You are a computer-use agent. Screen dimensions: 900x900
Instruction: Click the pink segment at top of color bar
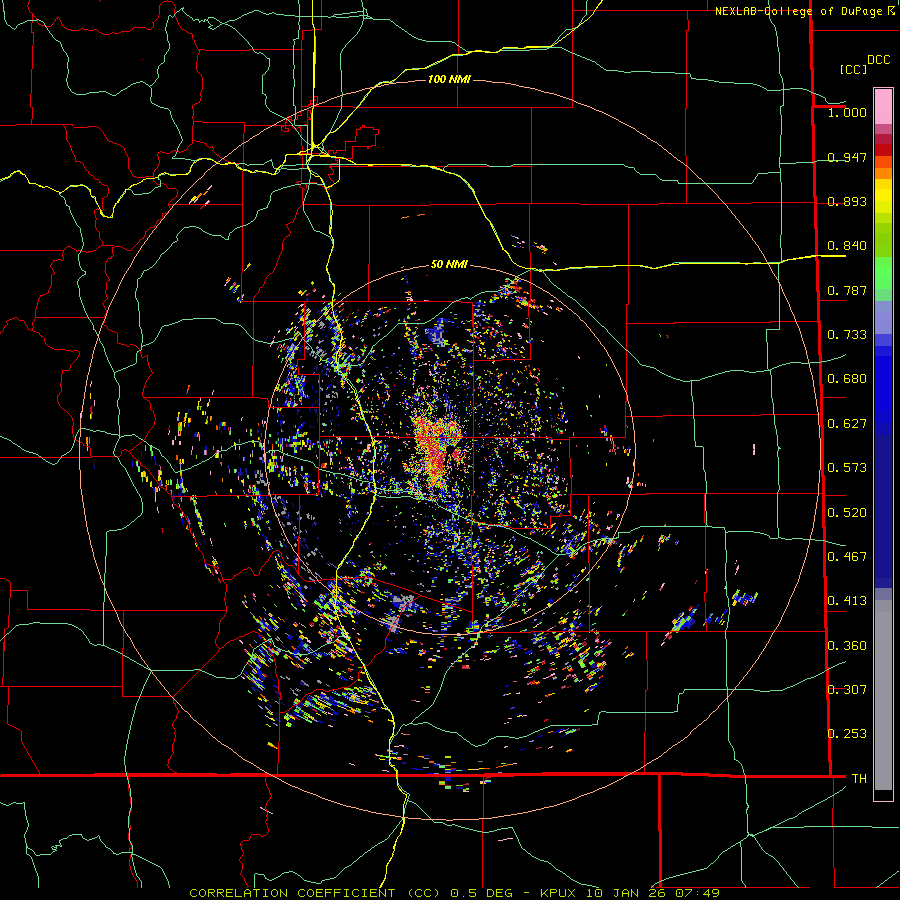883,107
